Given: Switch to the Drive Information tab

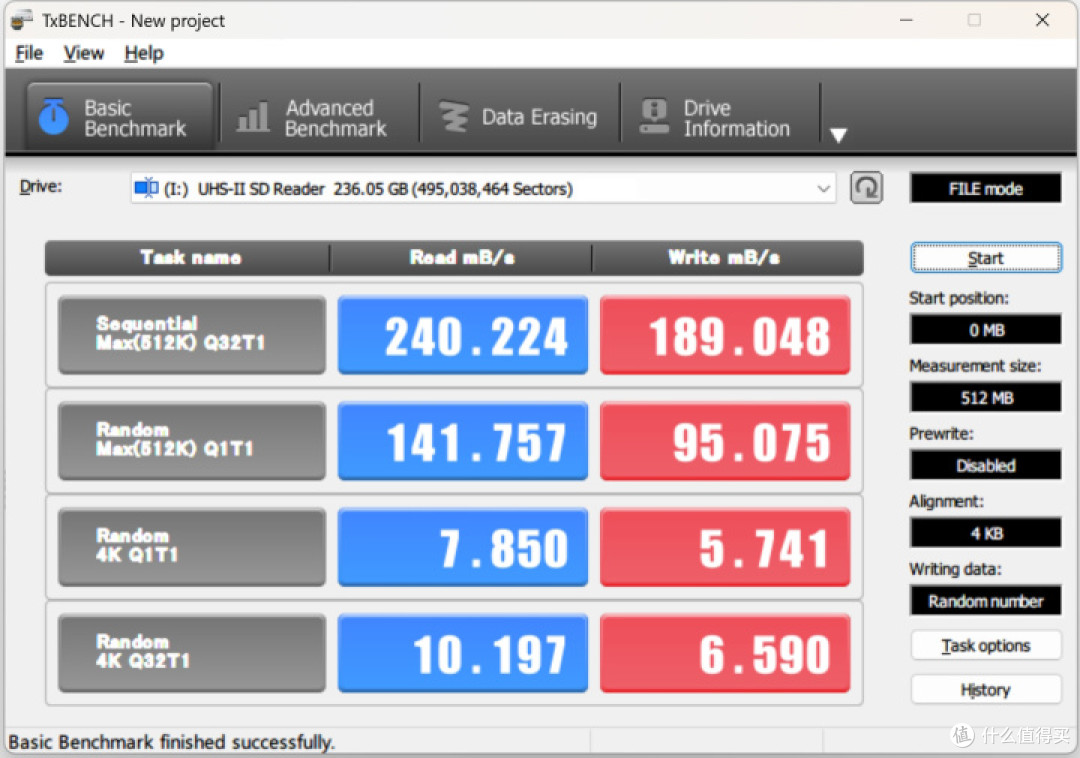Looking at the screenshot, I should [x=720, y=117].
